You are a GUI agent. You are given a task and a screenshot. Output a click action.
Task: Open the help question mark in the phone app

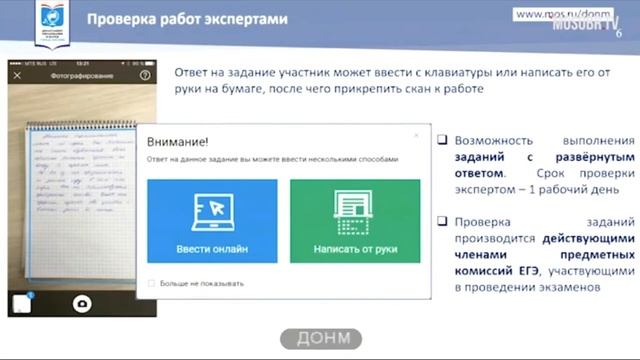coord(145,76)
